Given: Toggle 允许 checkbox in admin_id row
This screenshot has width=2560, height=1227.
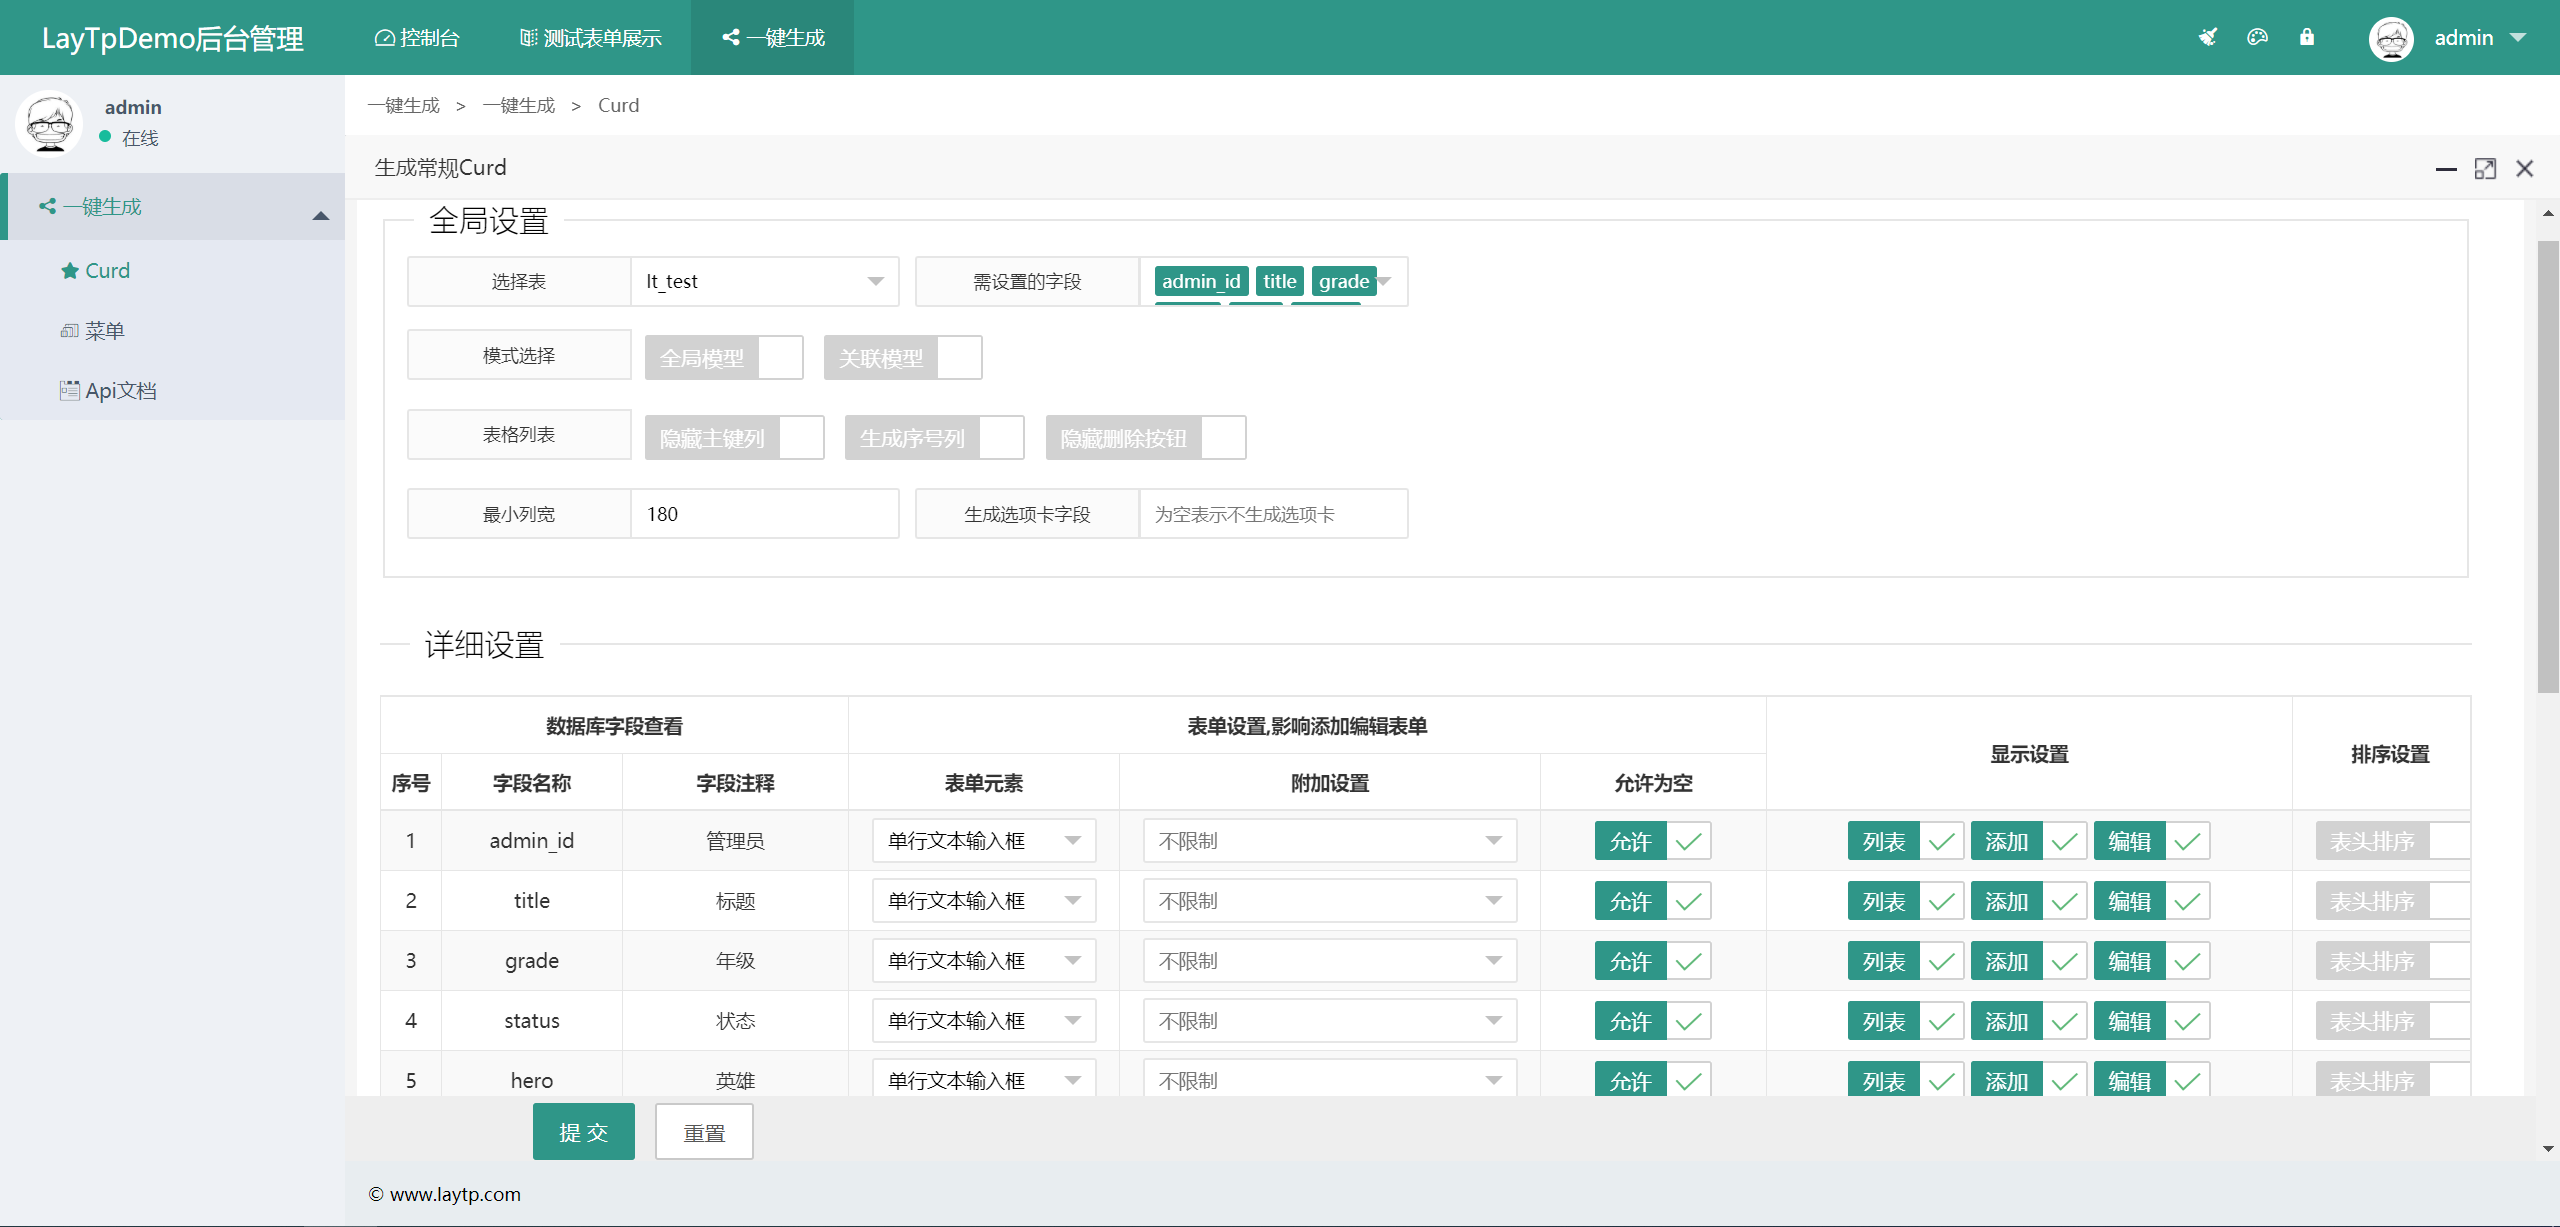Looking at the screenshot, I should coord(1653,842).
